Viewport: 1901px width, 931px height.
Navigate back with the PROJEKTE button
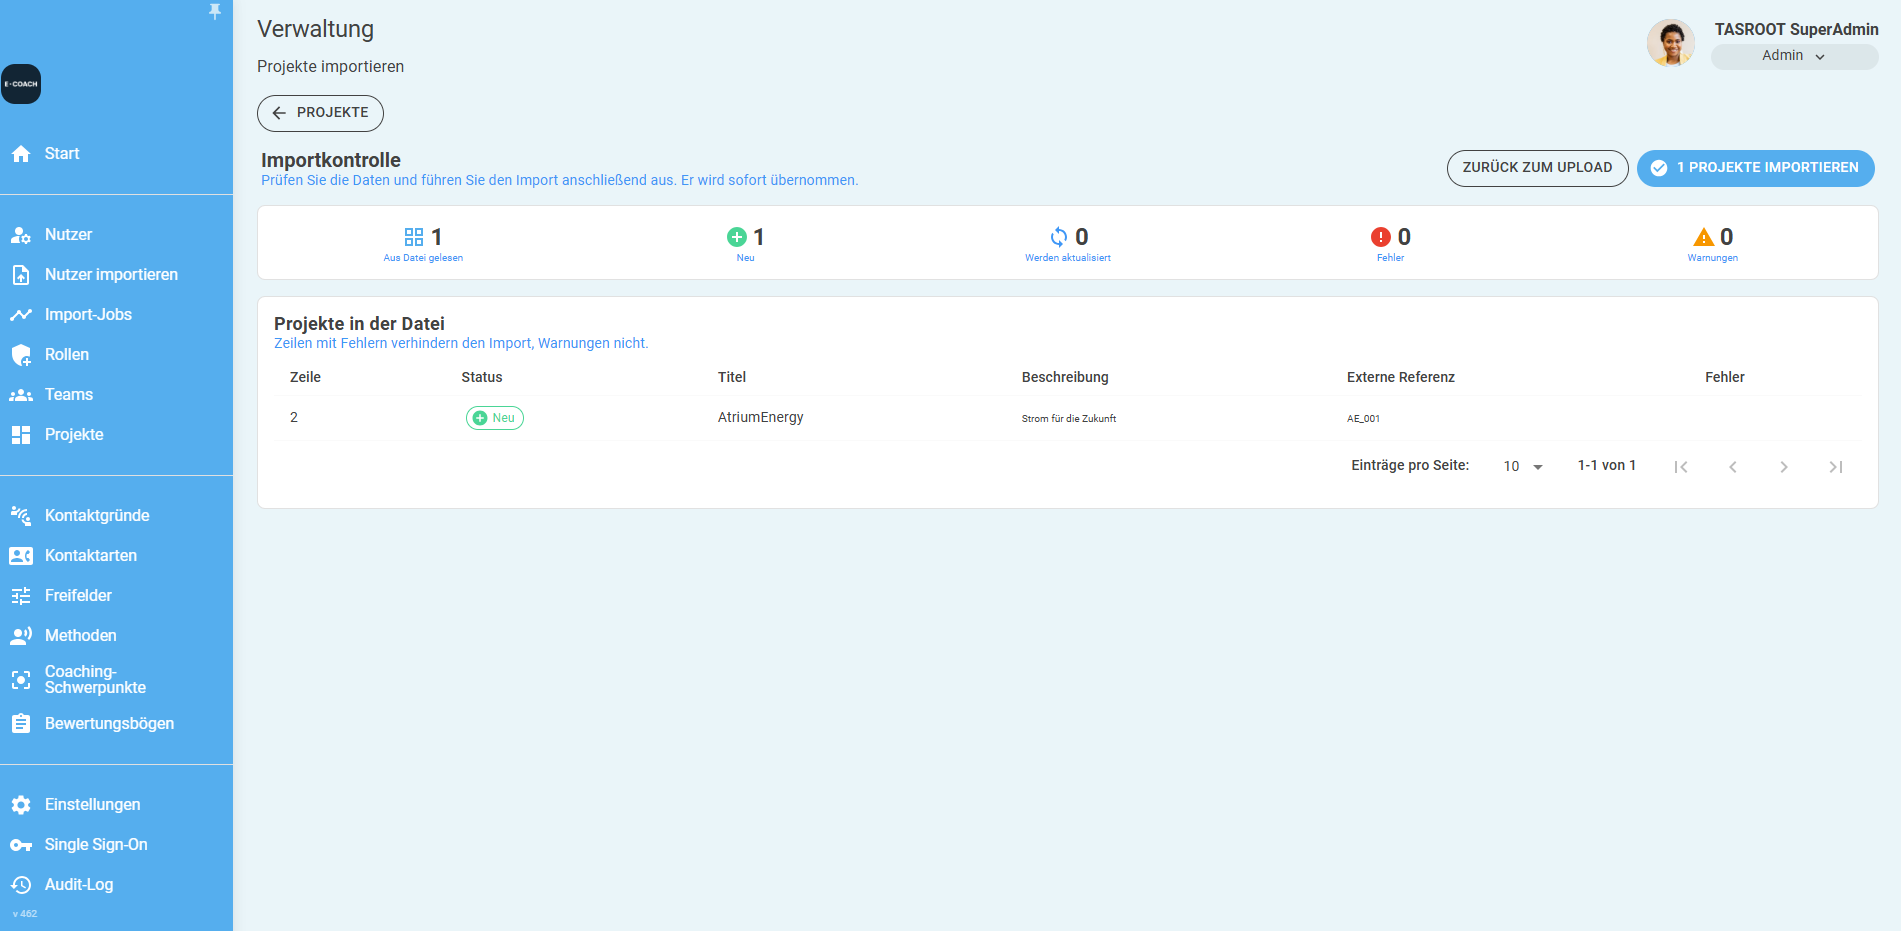click(320, 113)
